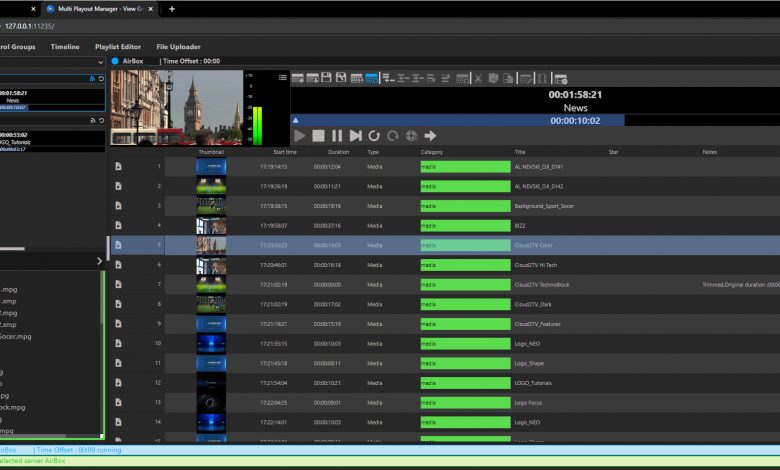Click the Timeline menu item
The image size is (780, 470).
(65, 47)
